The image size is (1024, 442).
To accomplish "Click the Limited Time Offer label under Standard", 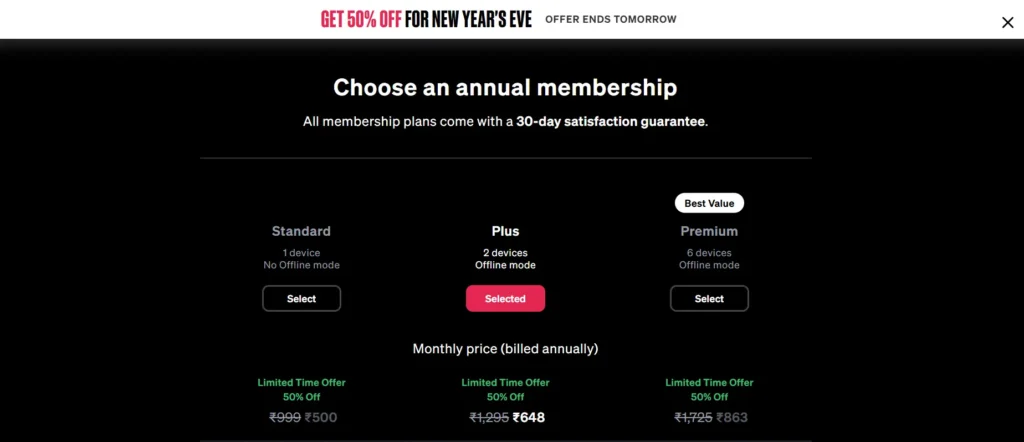I will (301, 382).
